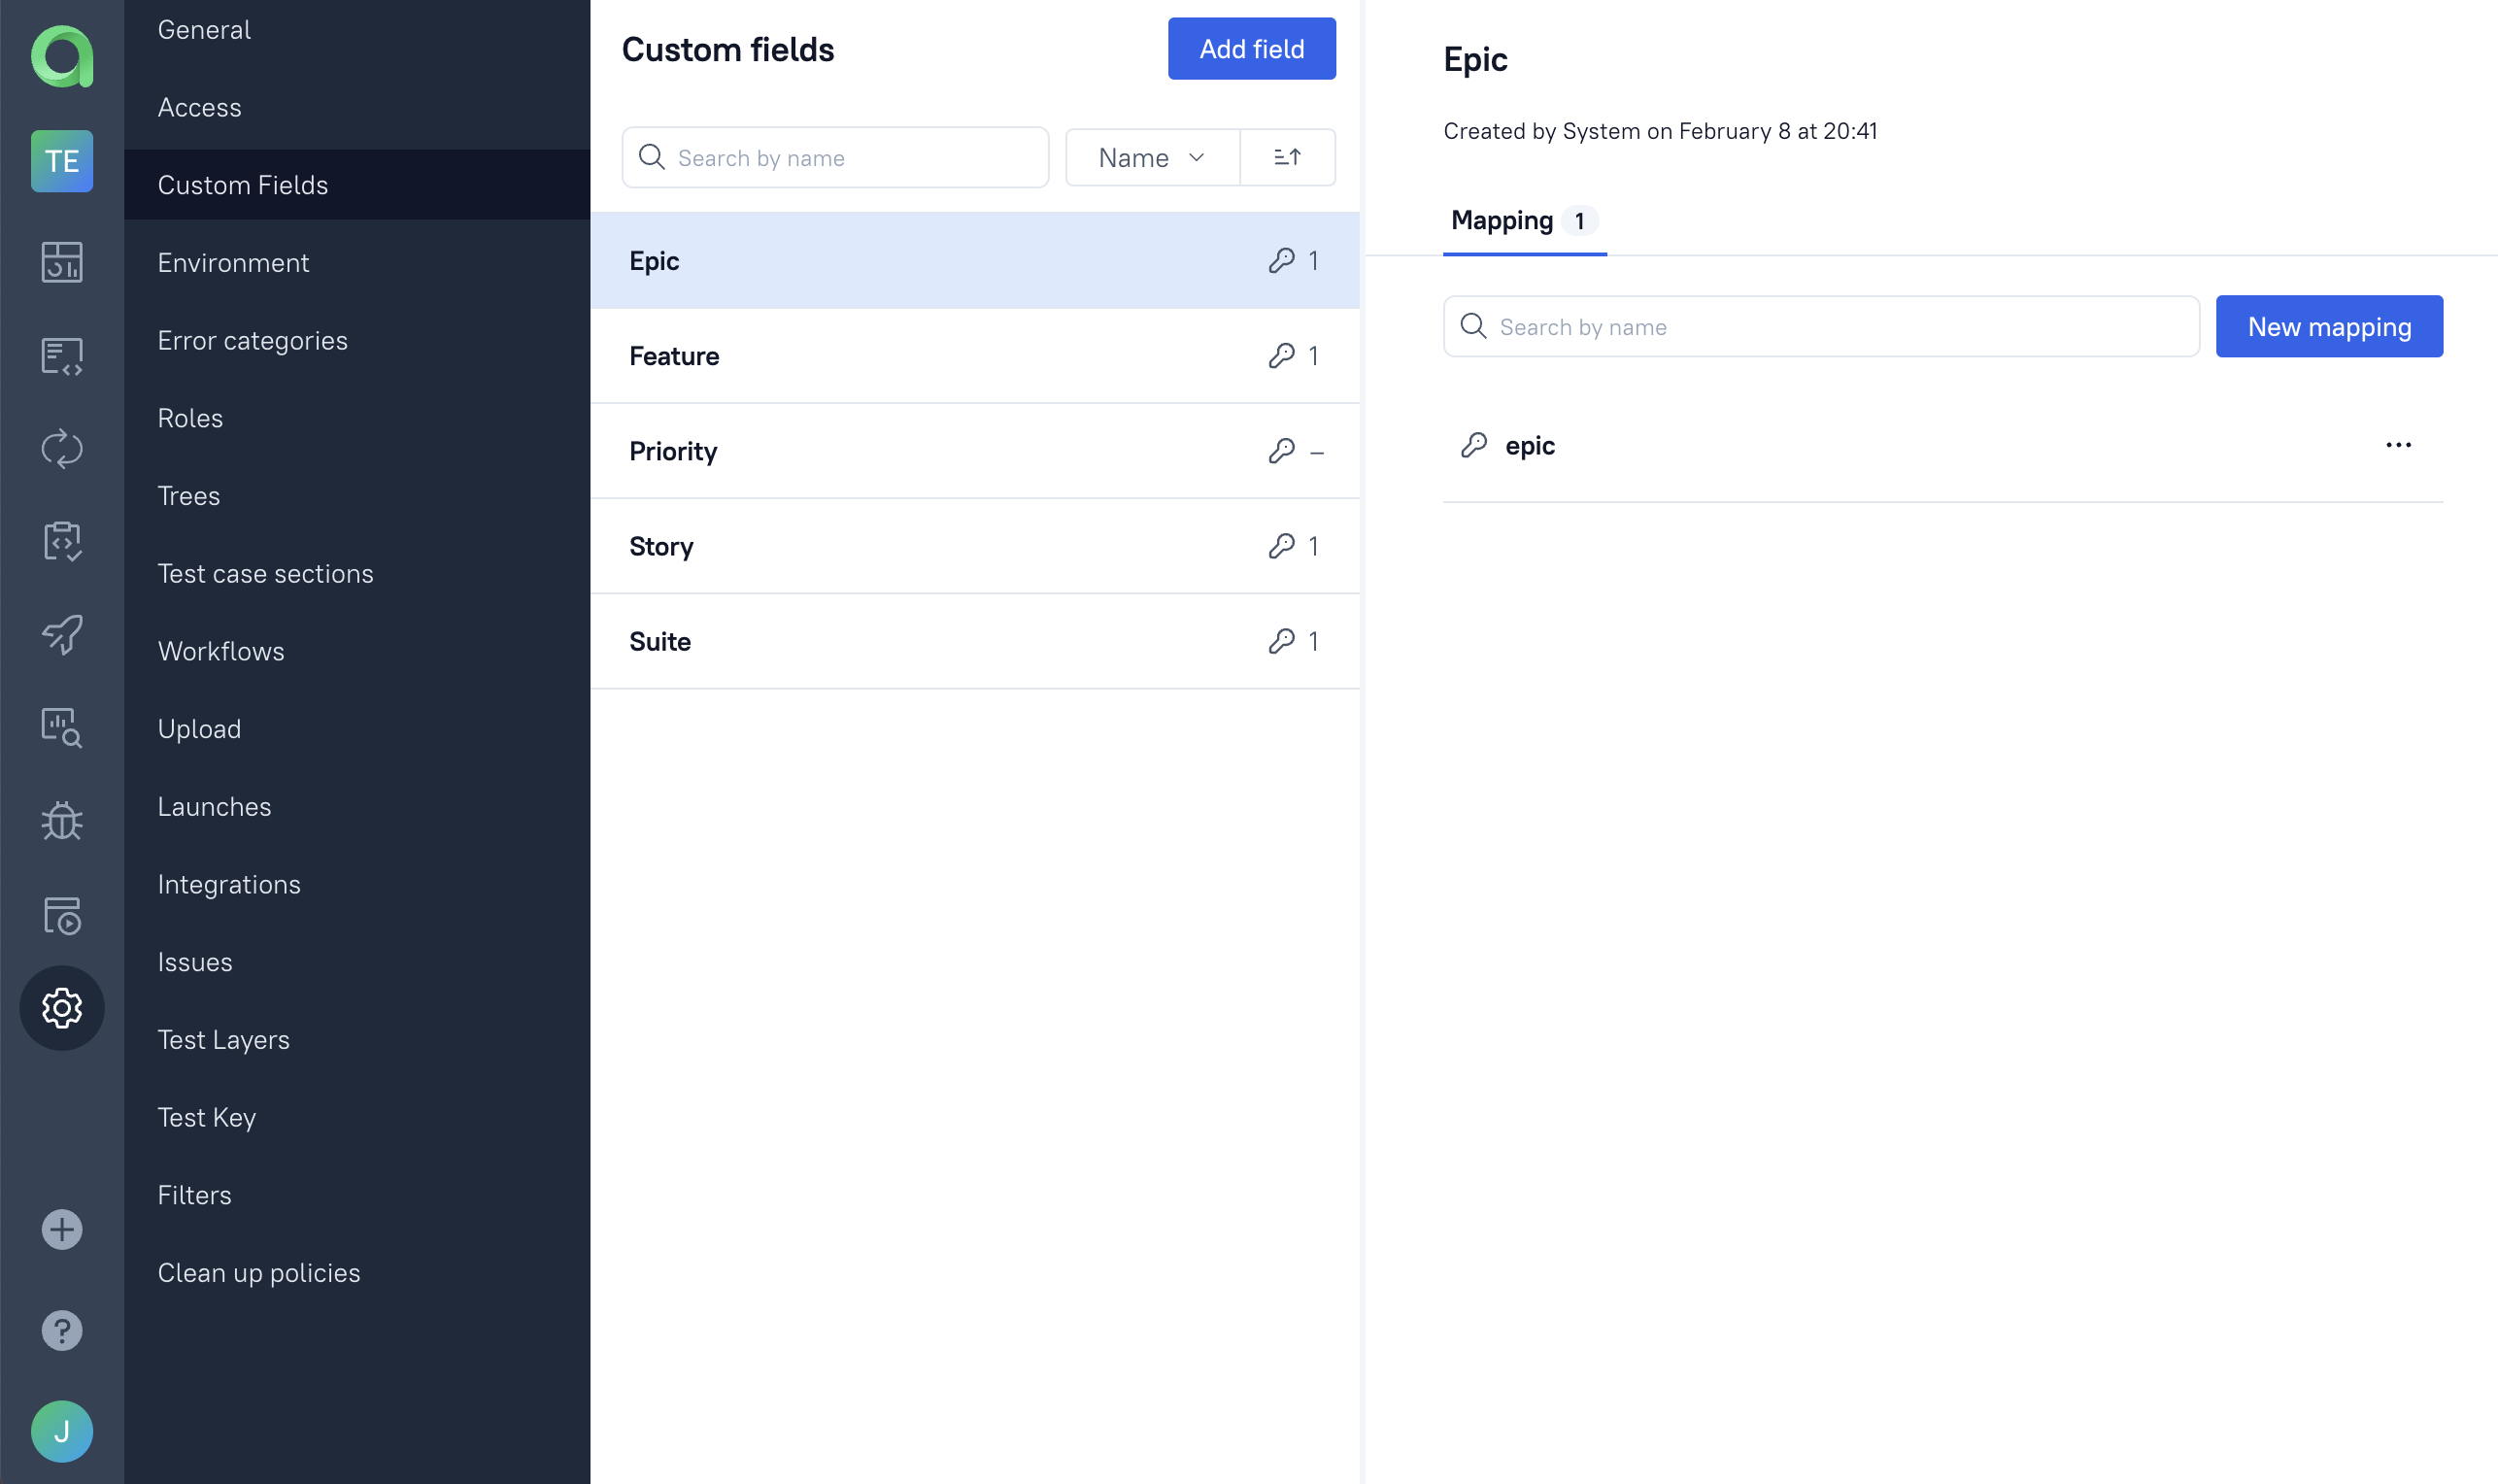Click the plus icon in left rail

62,1229
